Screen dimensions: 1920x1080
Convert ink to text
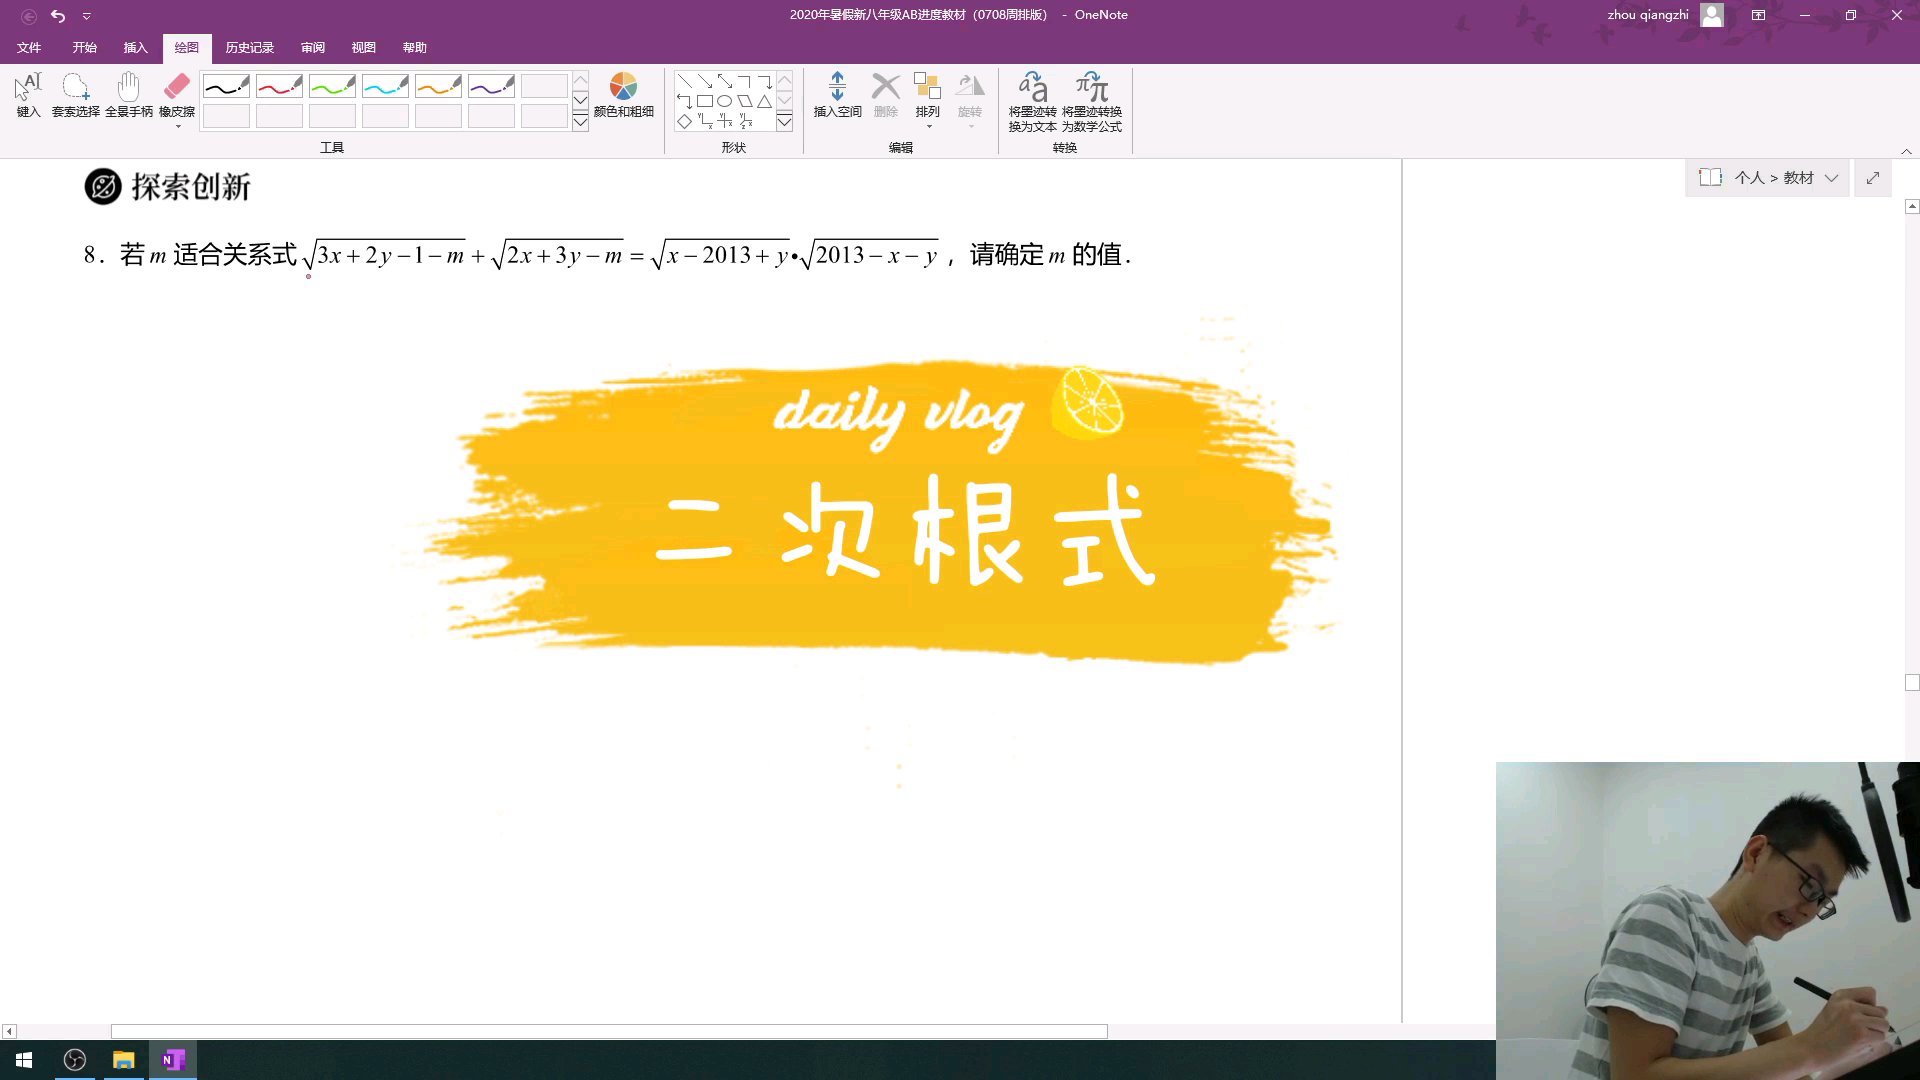1032,101
